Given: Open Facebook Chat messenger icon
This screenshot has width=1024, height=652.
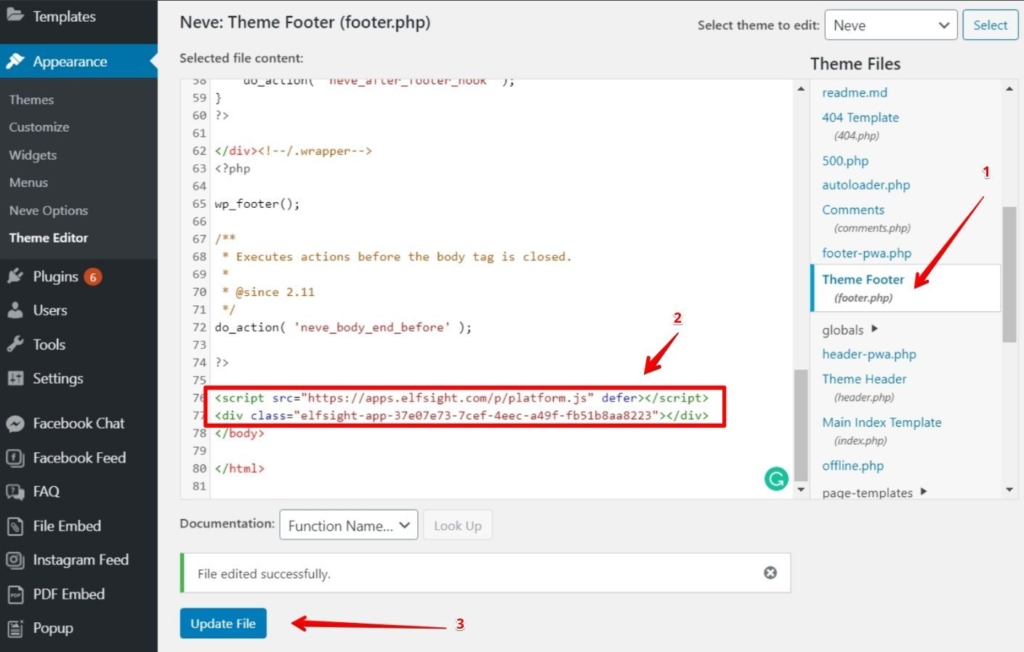Looking at the screenshot, I should 15,424.
